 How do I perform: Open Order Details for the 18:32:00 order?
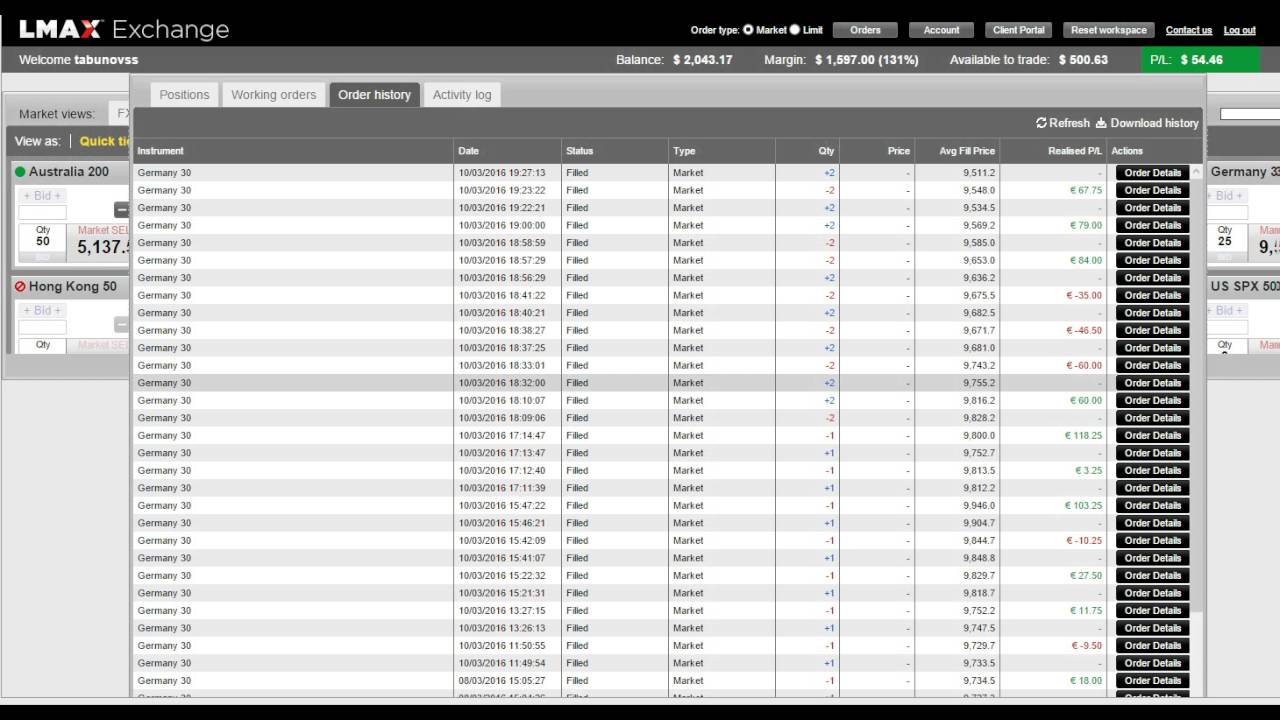point(1152,383)
